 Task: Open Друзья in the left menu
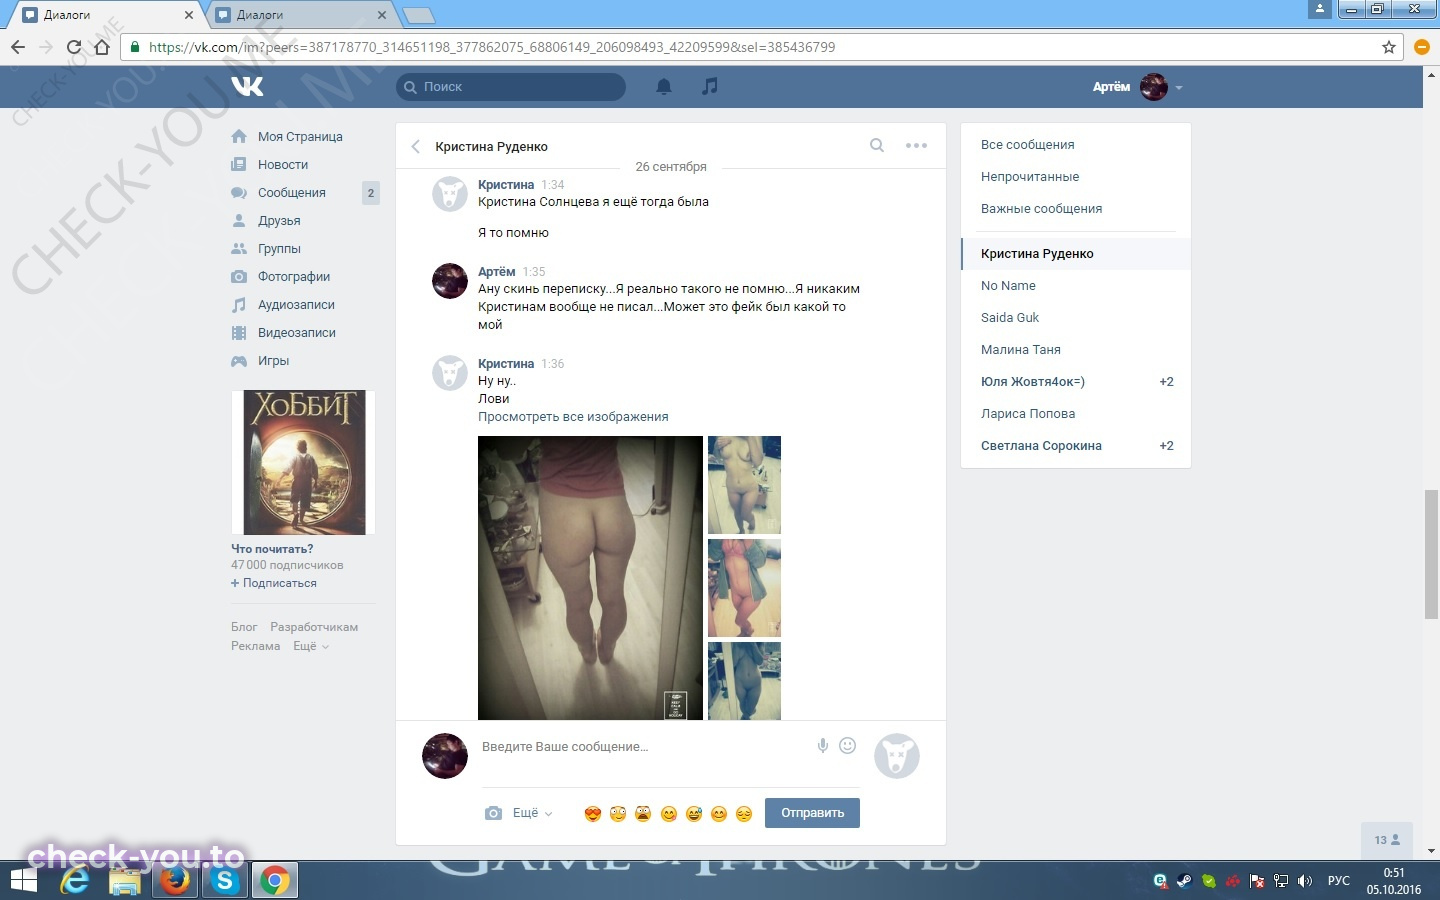click(279, 221)
